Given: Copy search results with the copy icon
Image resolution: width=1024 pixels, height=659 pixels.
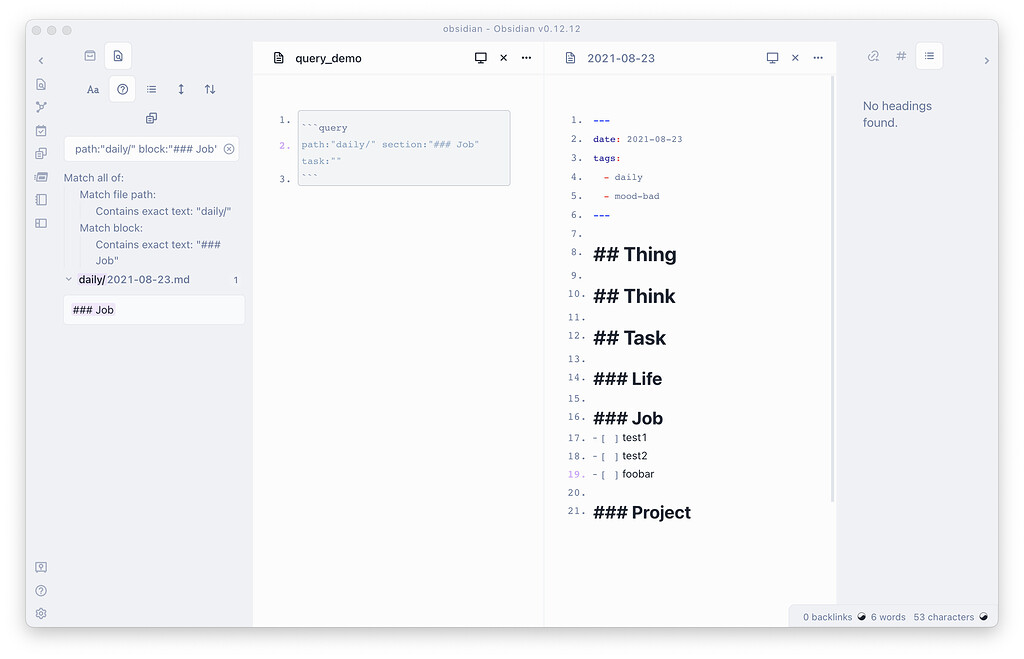Looking at the screenshot, I should tap(151, 118).
